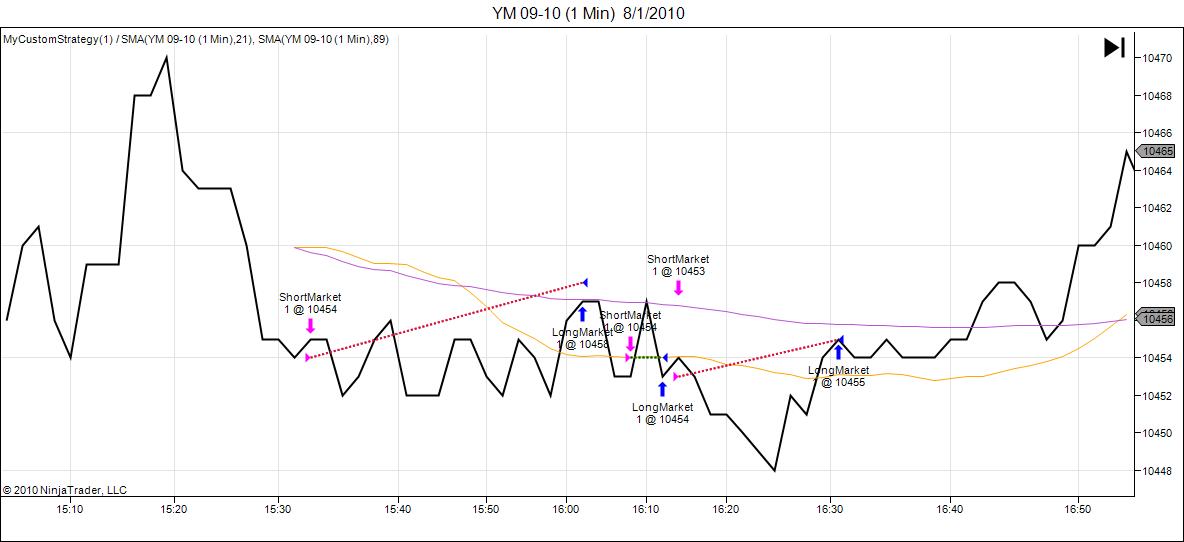This screenshot has width=1184, height=542.
Task: Click the blue long-entry arrow above LongMarket 1 @ 10458
Action: click(582, 314)
